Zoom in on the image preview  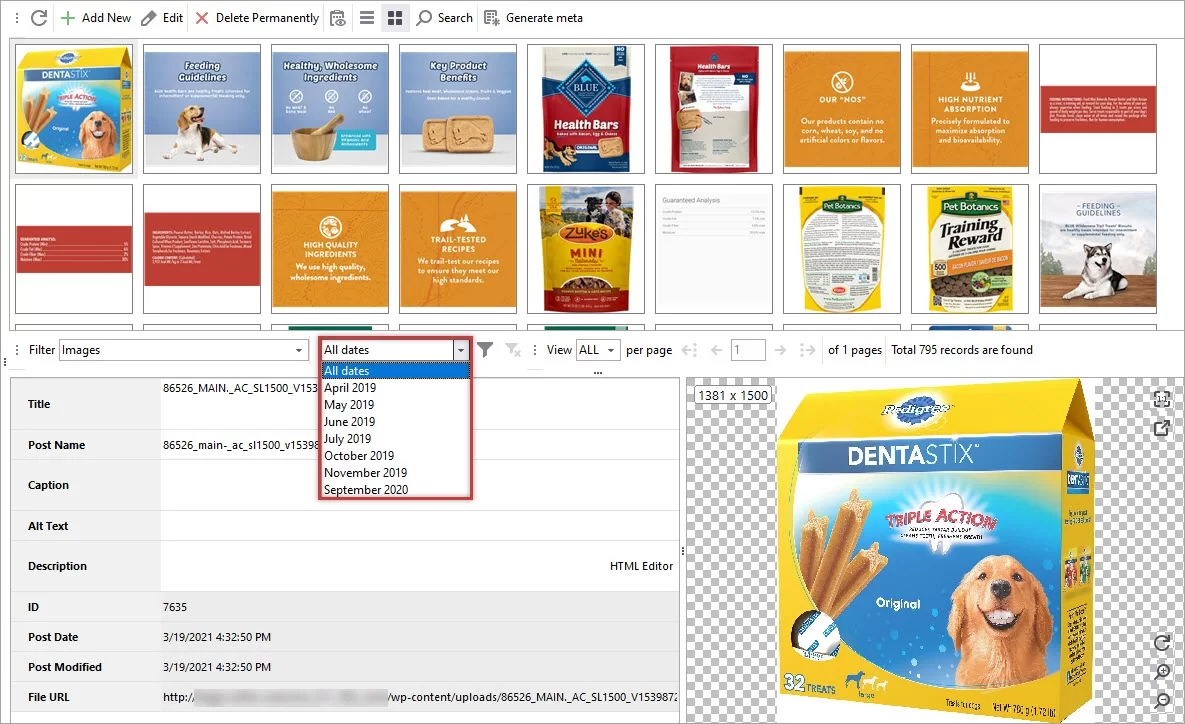pyautogui.click(x=1162, y=670)
